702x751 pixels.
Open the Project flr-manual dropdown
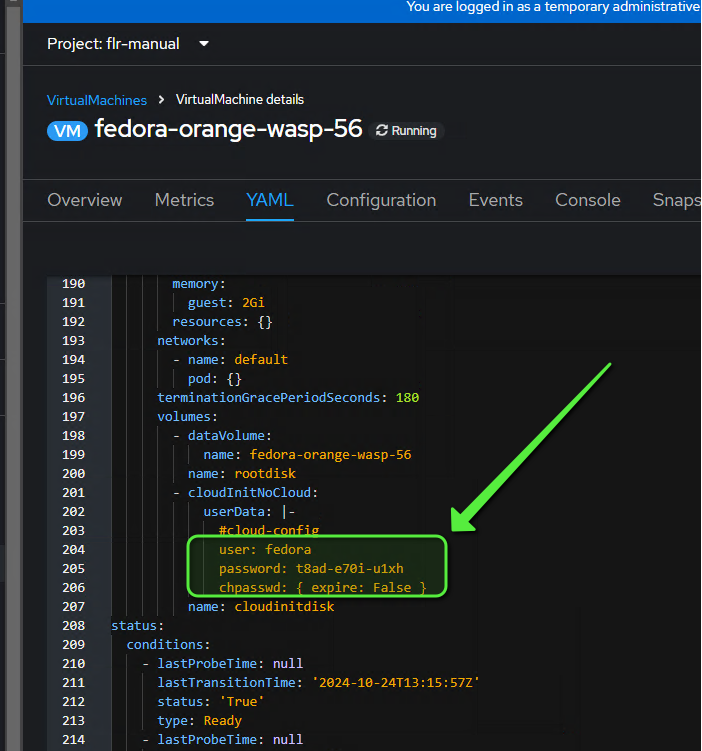point(128,44)
